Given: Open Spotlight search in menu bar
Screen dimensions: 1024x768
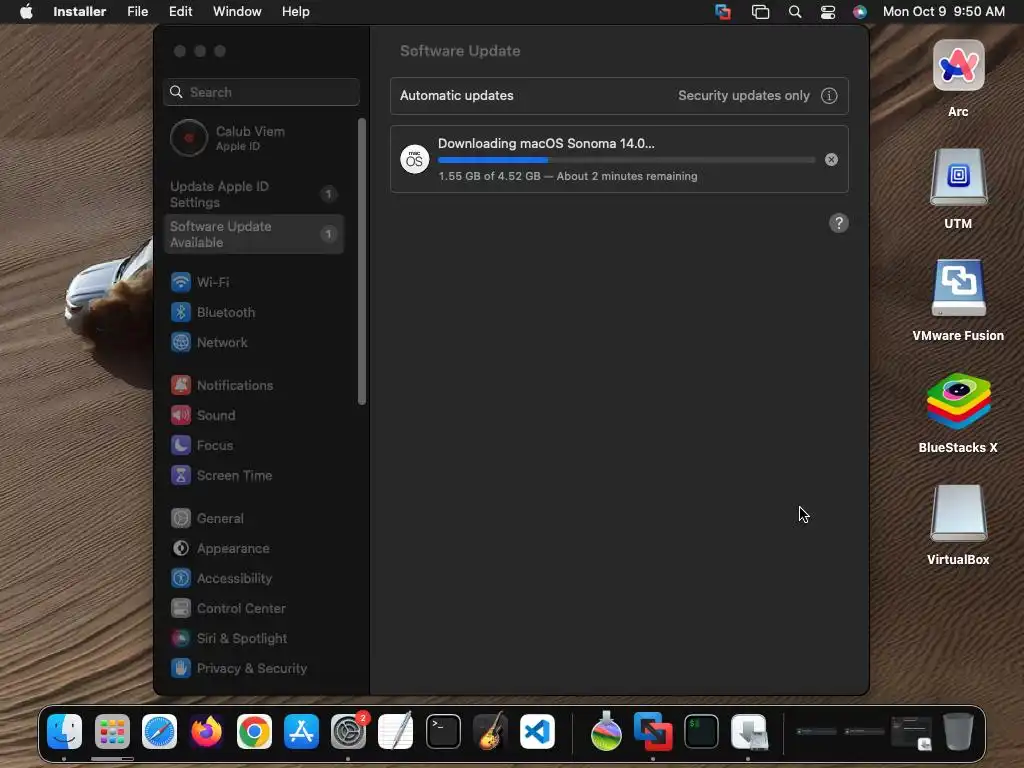Looking at the screenshot, I should [x=795, y=12].
